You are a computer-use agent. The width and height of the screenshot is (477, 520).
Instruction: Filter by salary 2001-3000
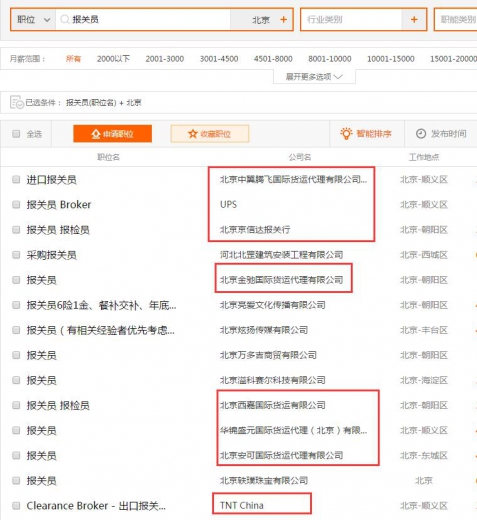tap(165, 59)
